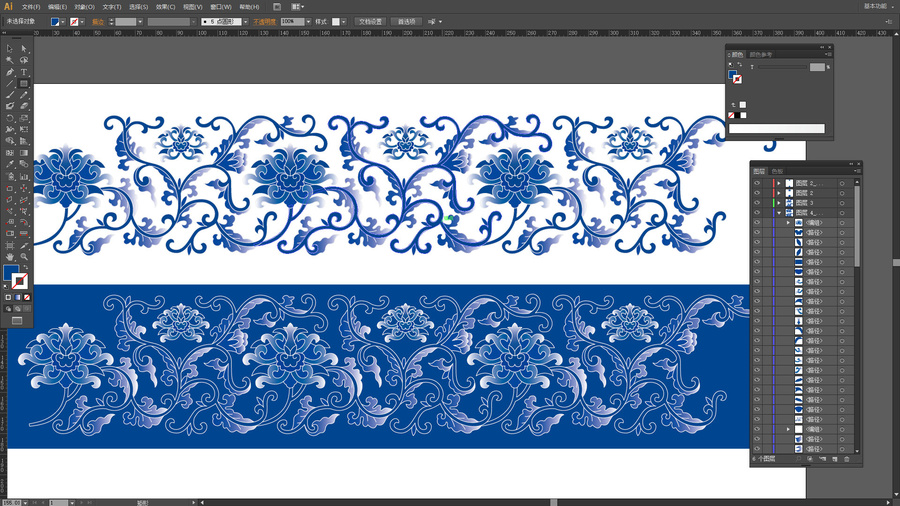This screenshot has height=506, width=900.
Task: Expand layer 图层 2_ in Layers panel
Action: (779, 184)
